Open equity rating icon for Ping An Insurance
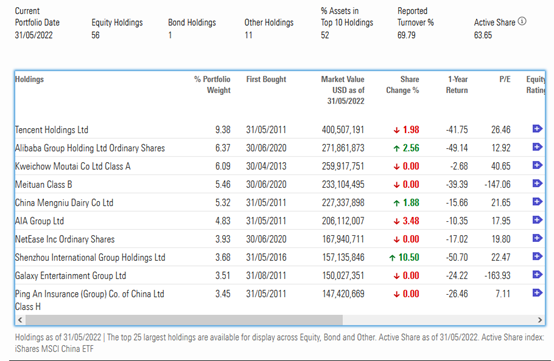 coord(537,293)
